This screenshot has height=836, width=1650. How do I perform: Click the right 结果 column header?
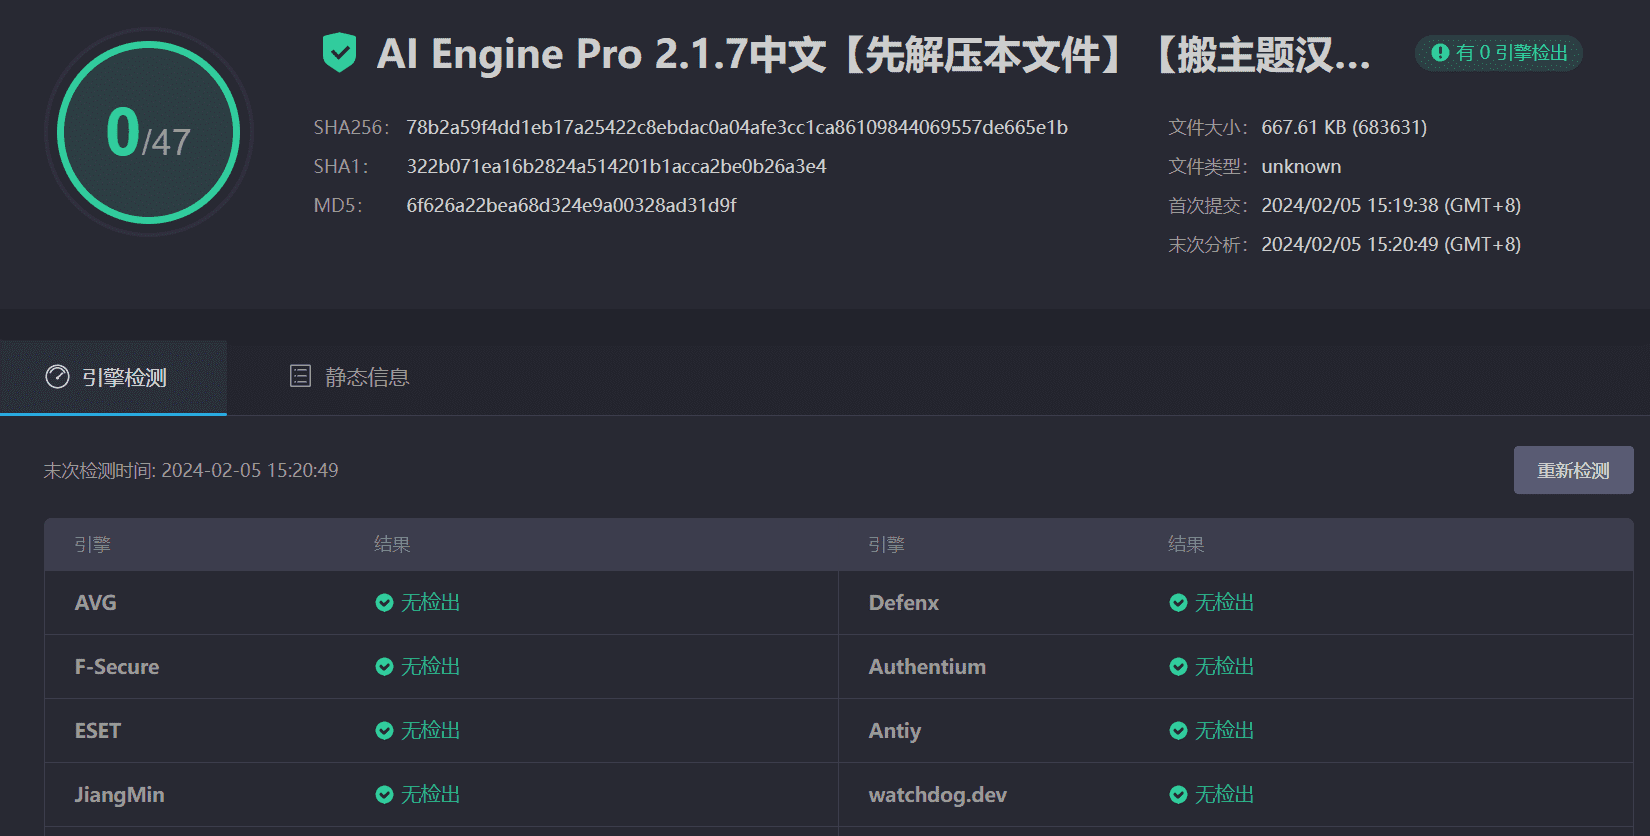coord(1186,544)
